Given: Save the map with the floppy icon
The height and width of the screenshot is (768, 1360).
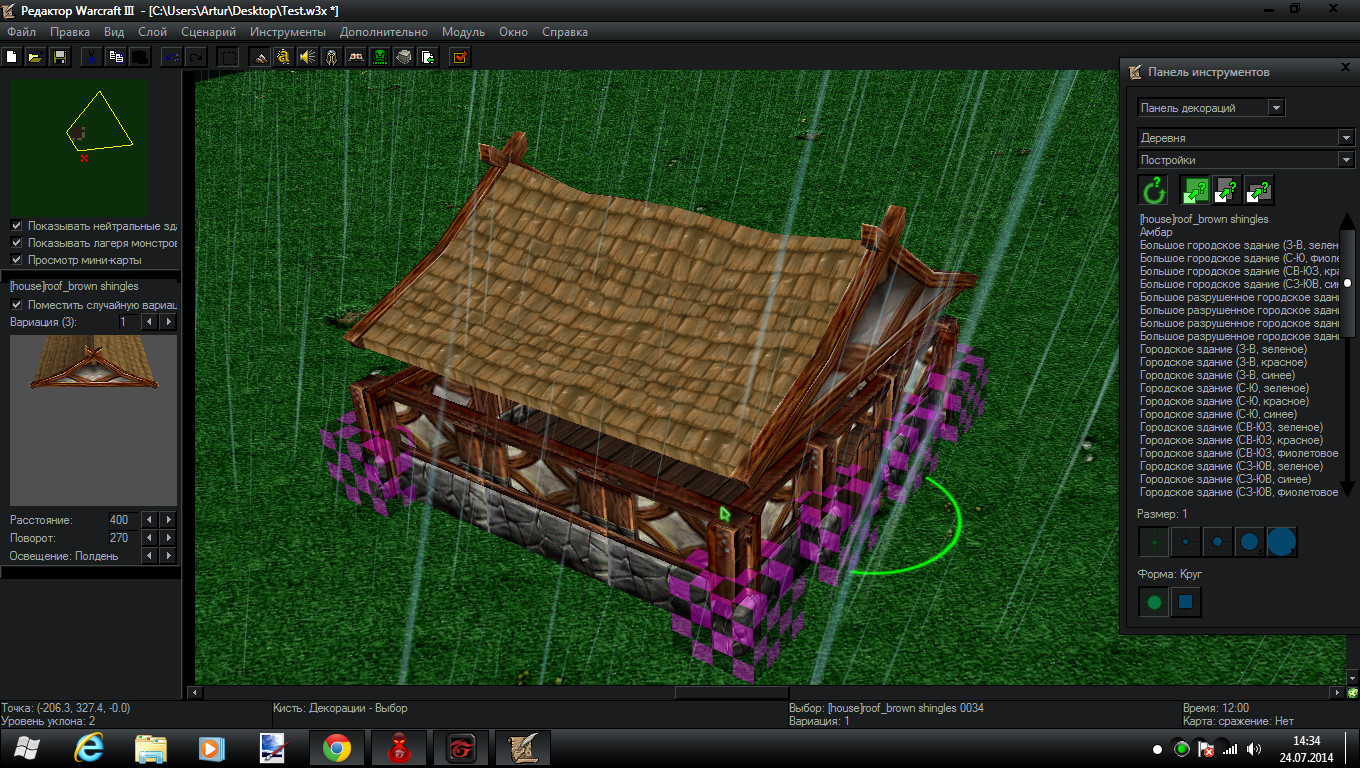Looking at the screenshot, I should pyautogui.click(x=59, y=57).
